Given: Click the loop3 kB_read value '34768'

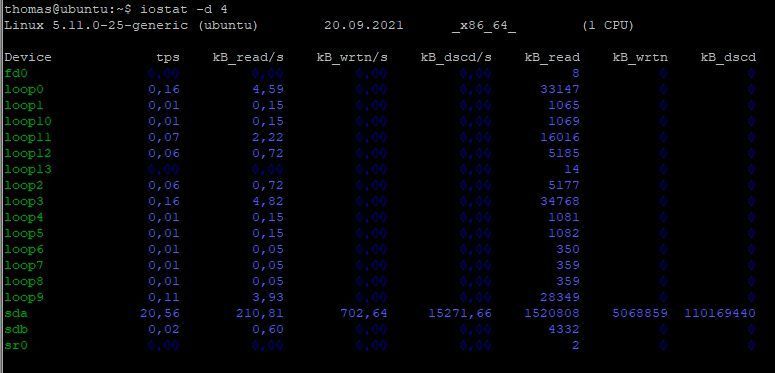Looking at the screenshot, I should 560,202.
